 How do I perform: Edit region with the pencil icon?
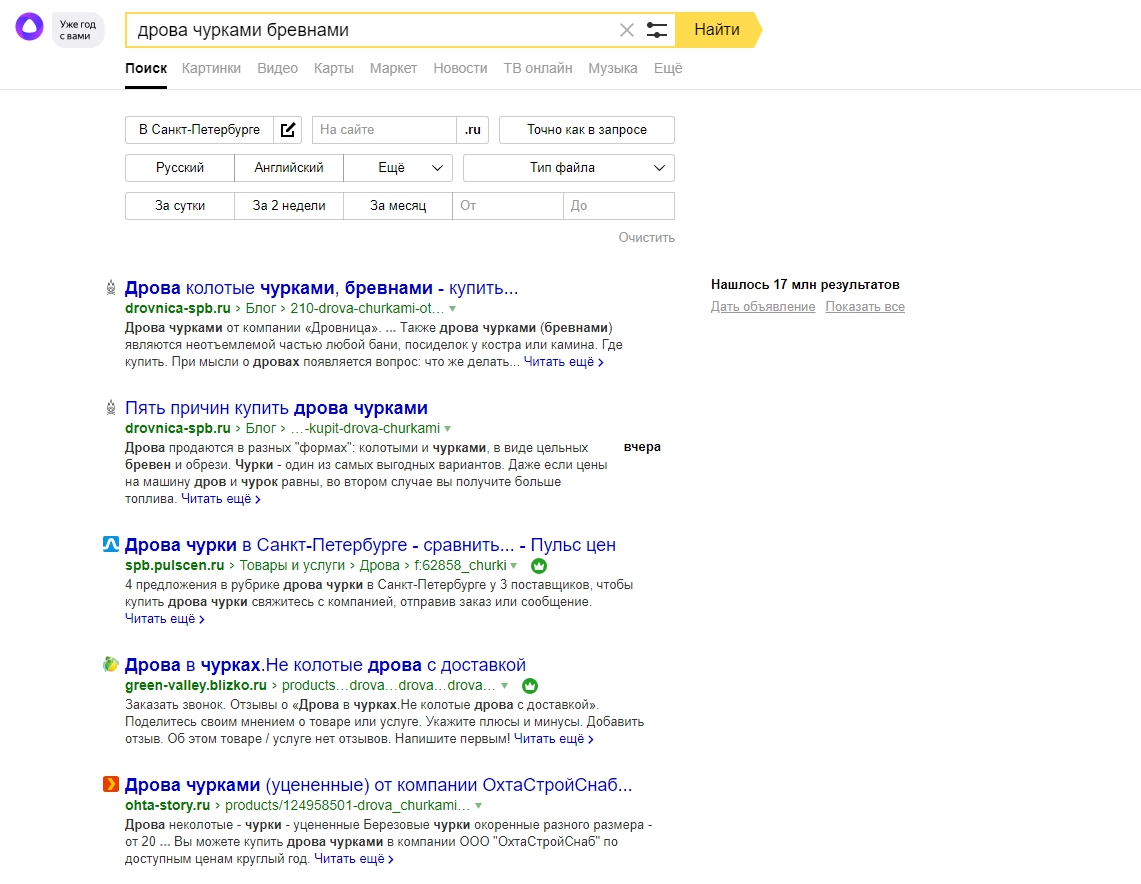point(288,130)
